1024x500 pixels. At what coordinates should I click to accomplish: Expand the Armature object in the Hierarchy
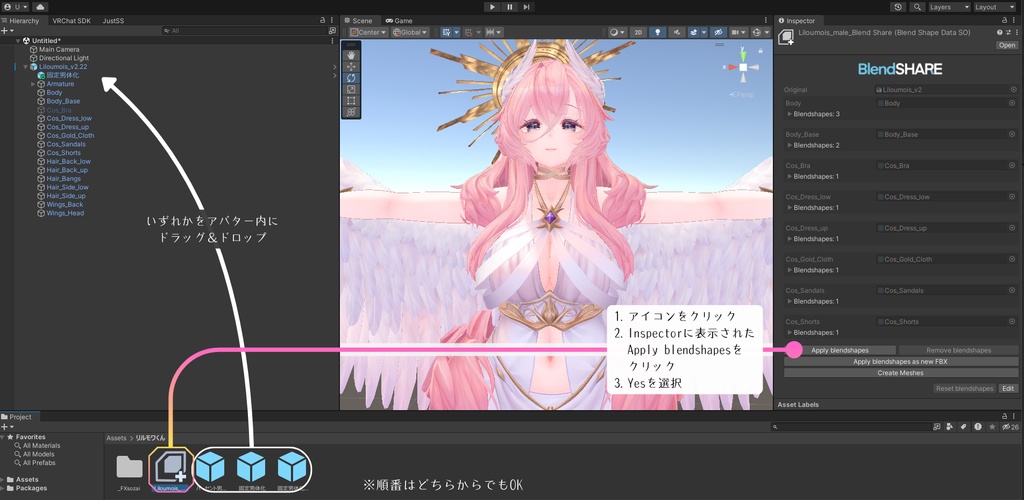(33, 84)
